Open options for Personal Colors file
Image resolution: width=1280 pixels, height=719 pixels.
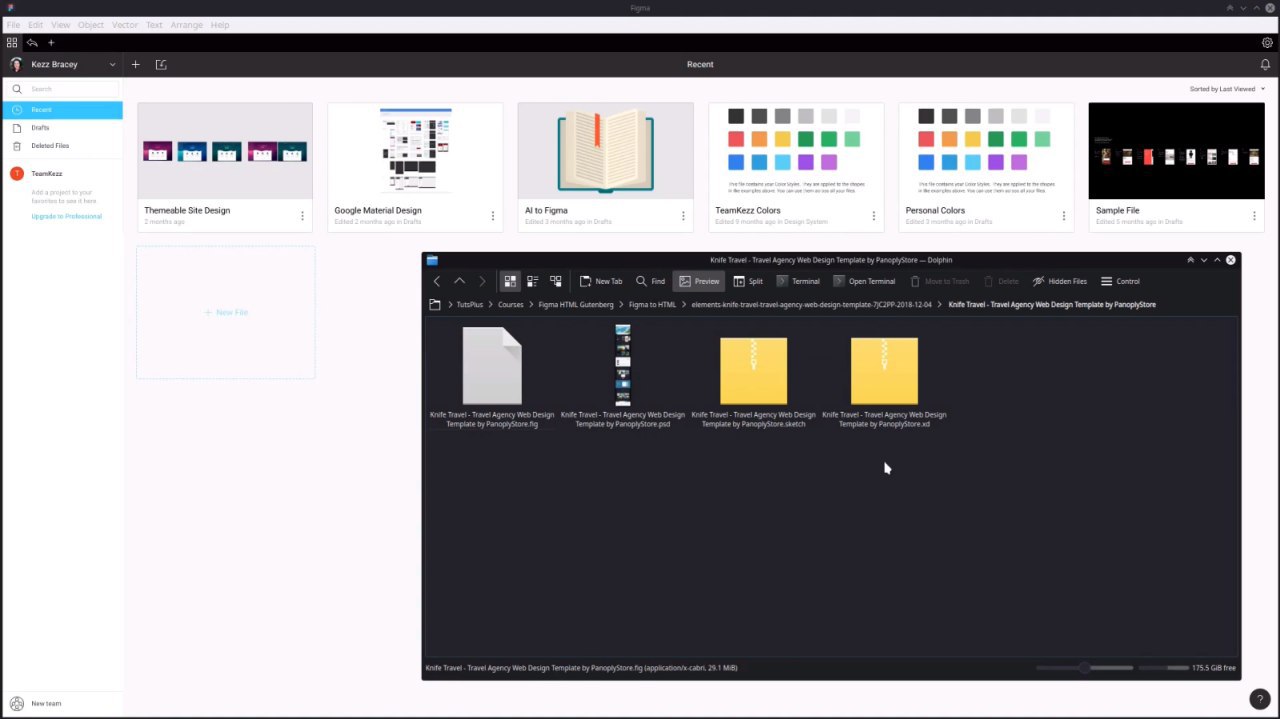(x=1063, y=216)
